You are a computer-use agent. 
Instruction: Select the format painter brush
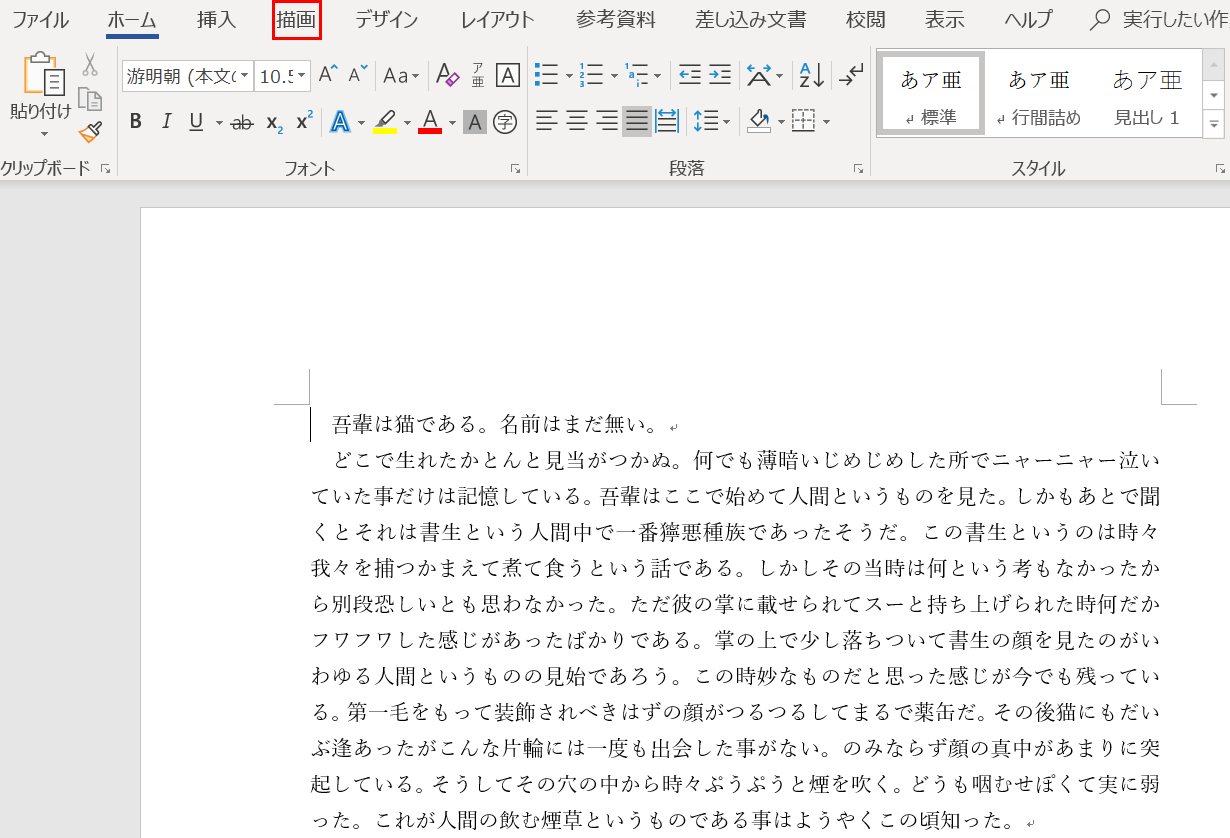coord(90,131)
